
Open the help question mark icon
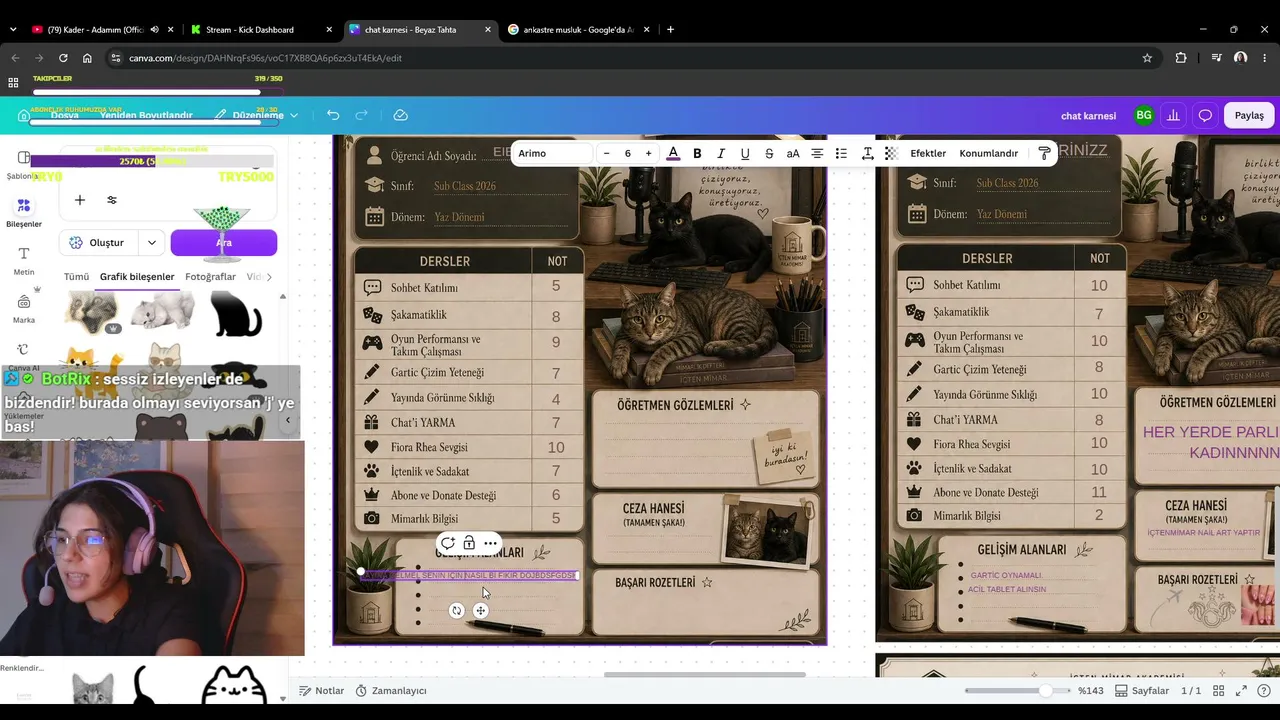pyautogui.click(x=1263, y=691)
